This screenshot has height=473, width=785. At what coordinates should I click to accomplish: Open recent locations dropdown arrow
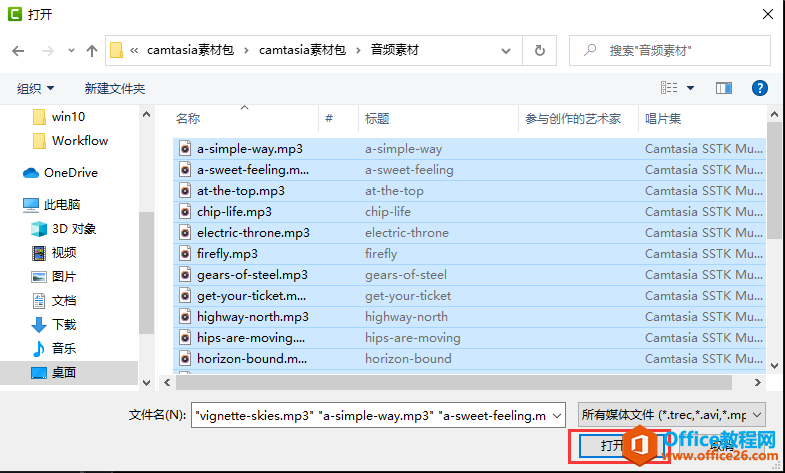click(71, 51)
